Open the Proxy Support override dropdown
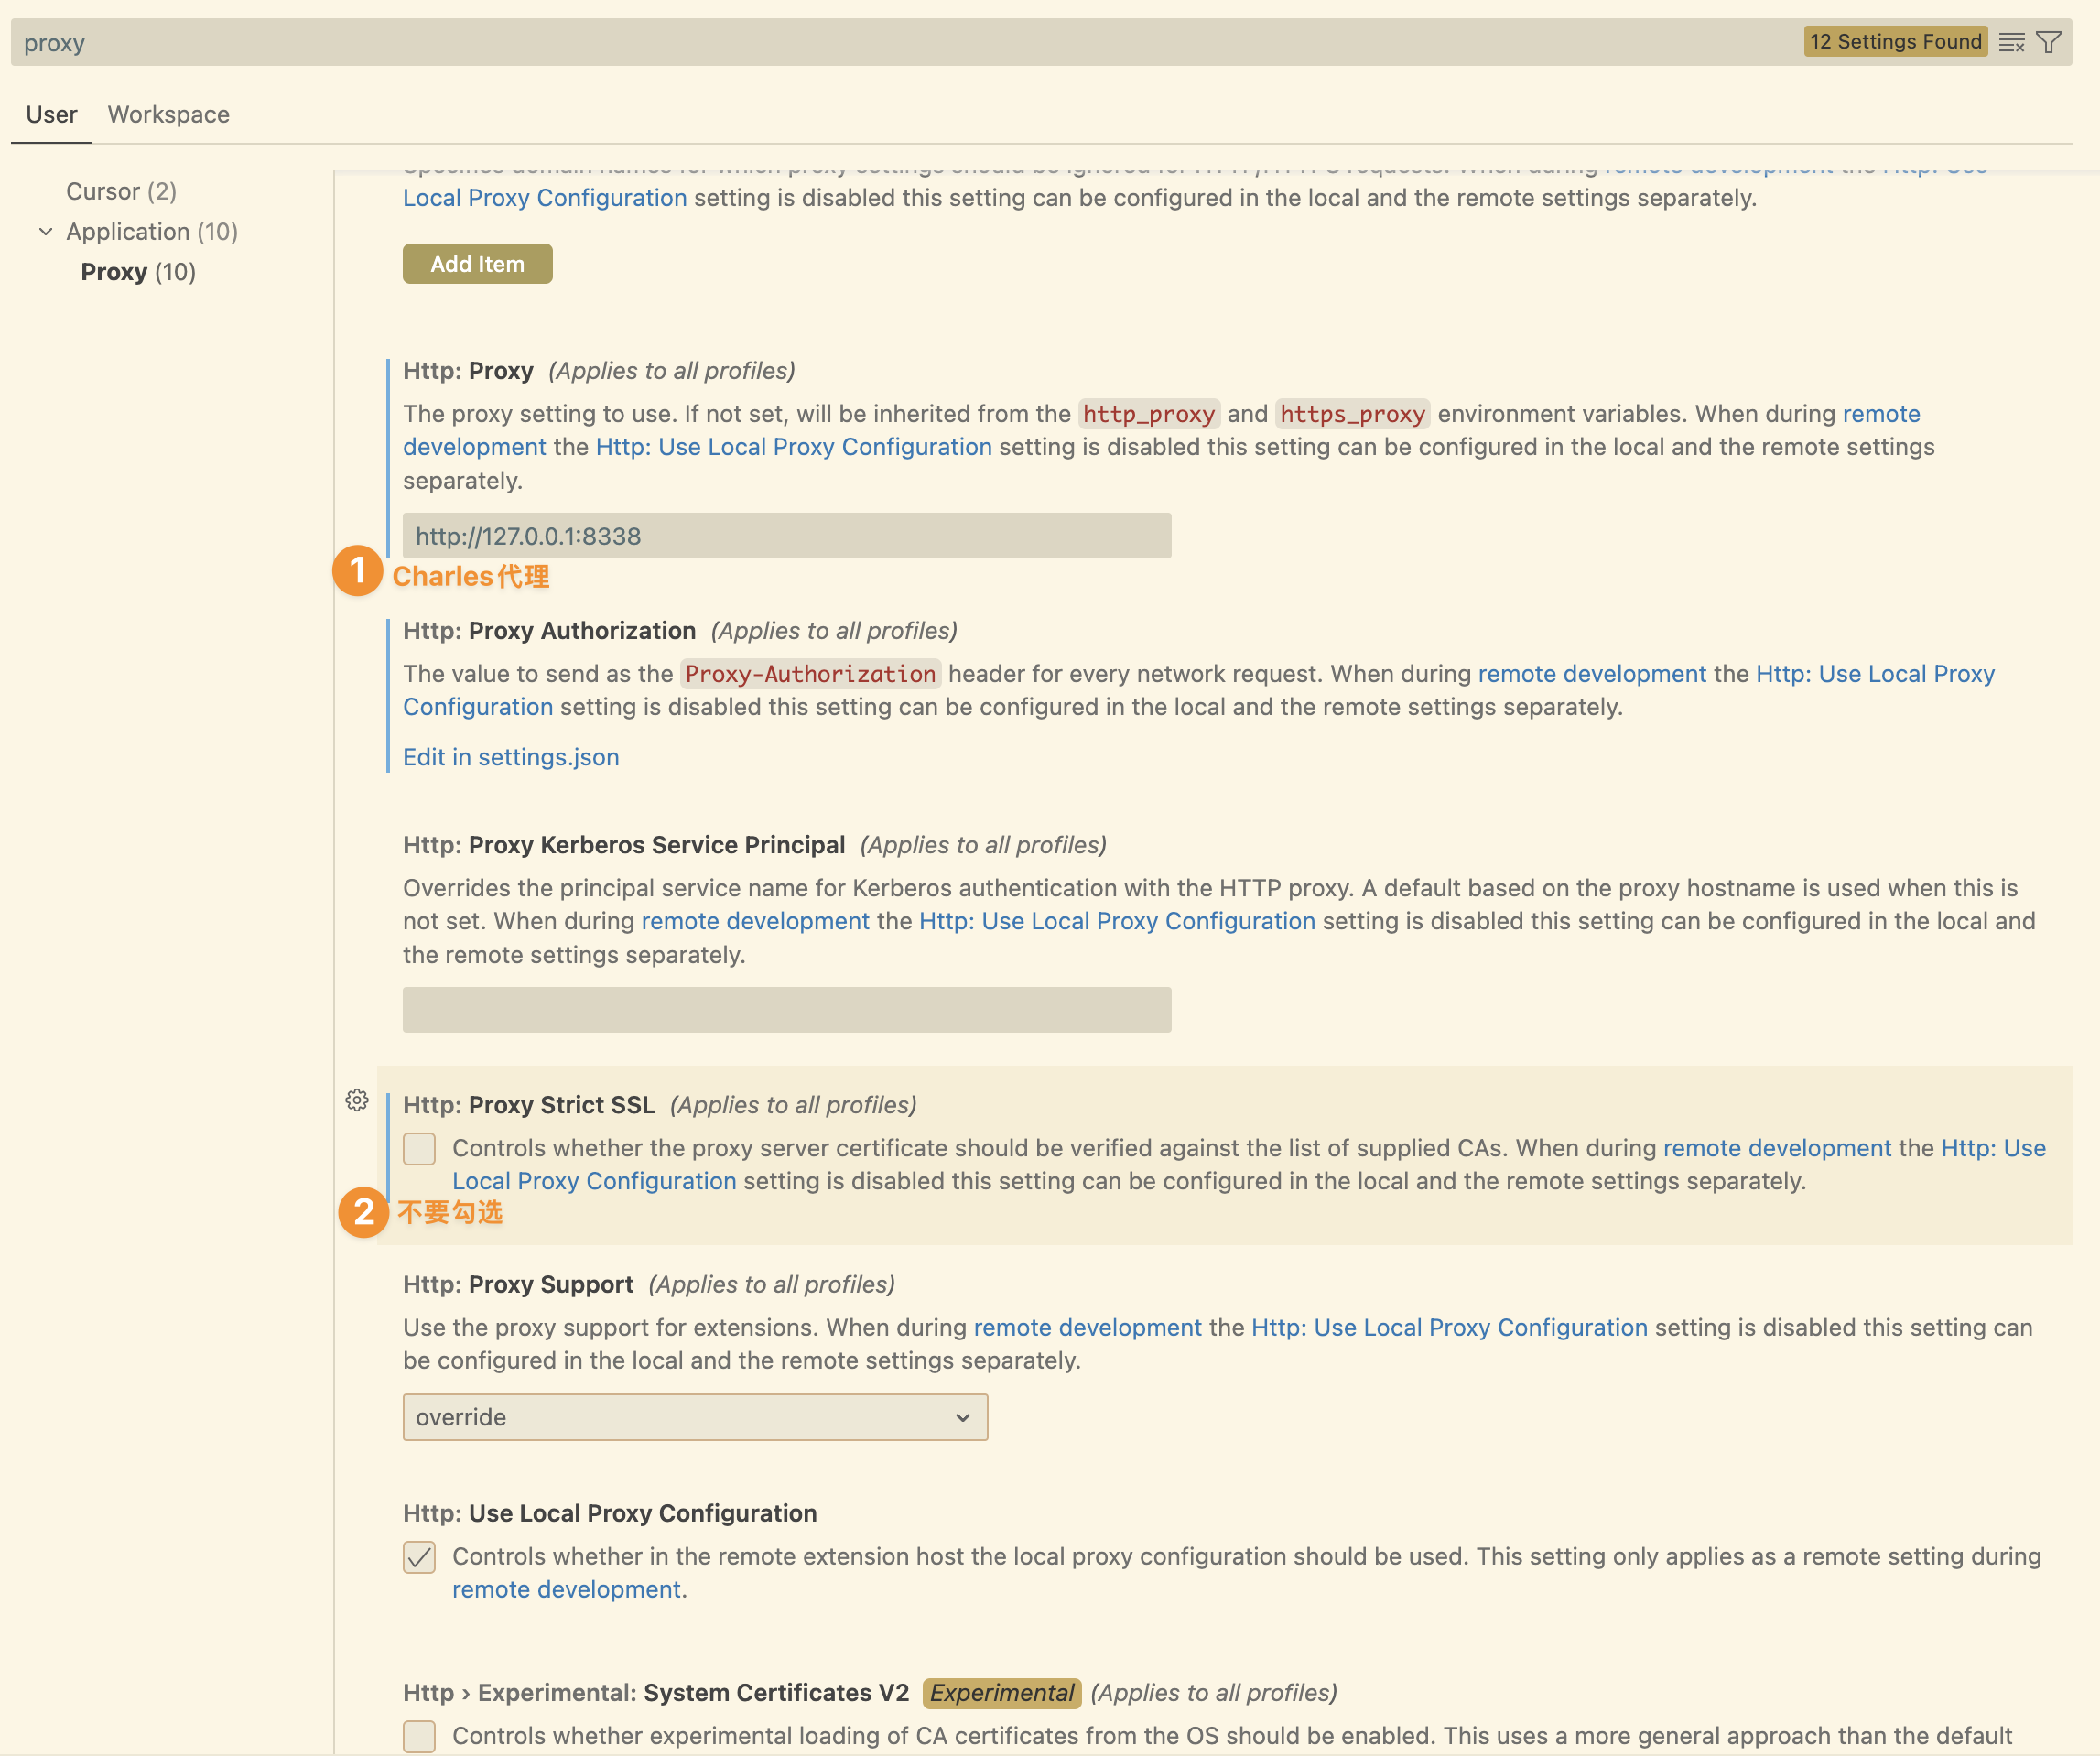The height and width of the screenshot is (1756, 2100). tap(695, 1417)
